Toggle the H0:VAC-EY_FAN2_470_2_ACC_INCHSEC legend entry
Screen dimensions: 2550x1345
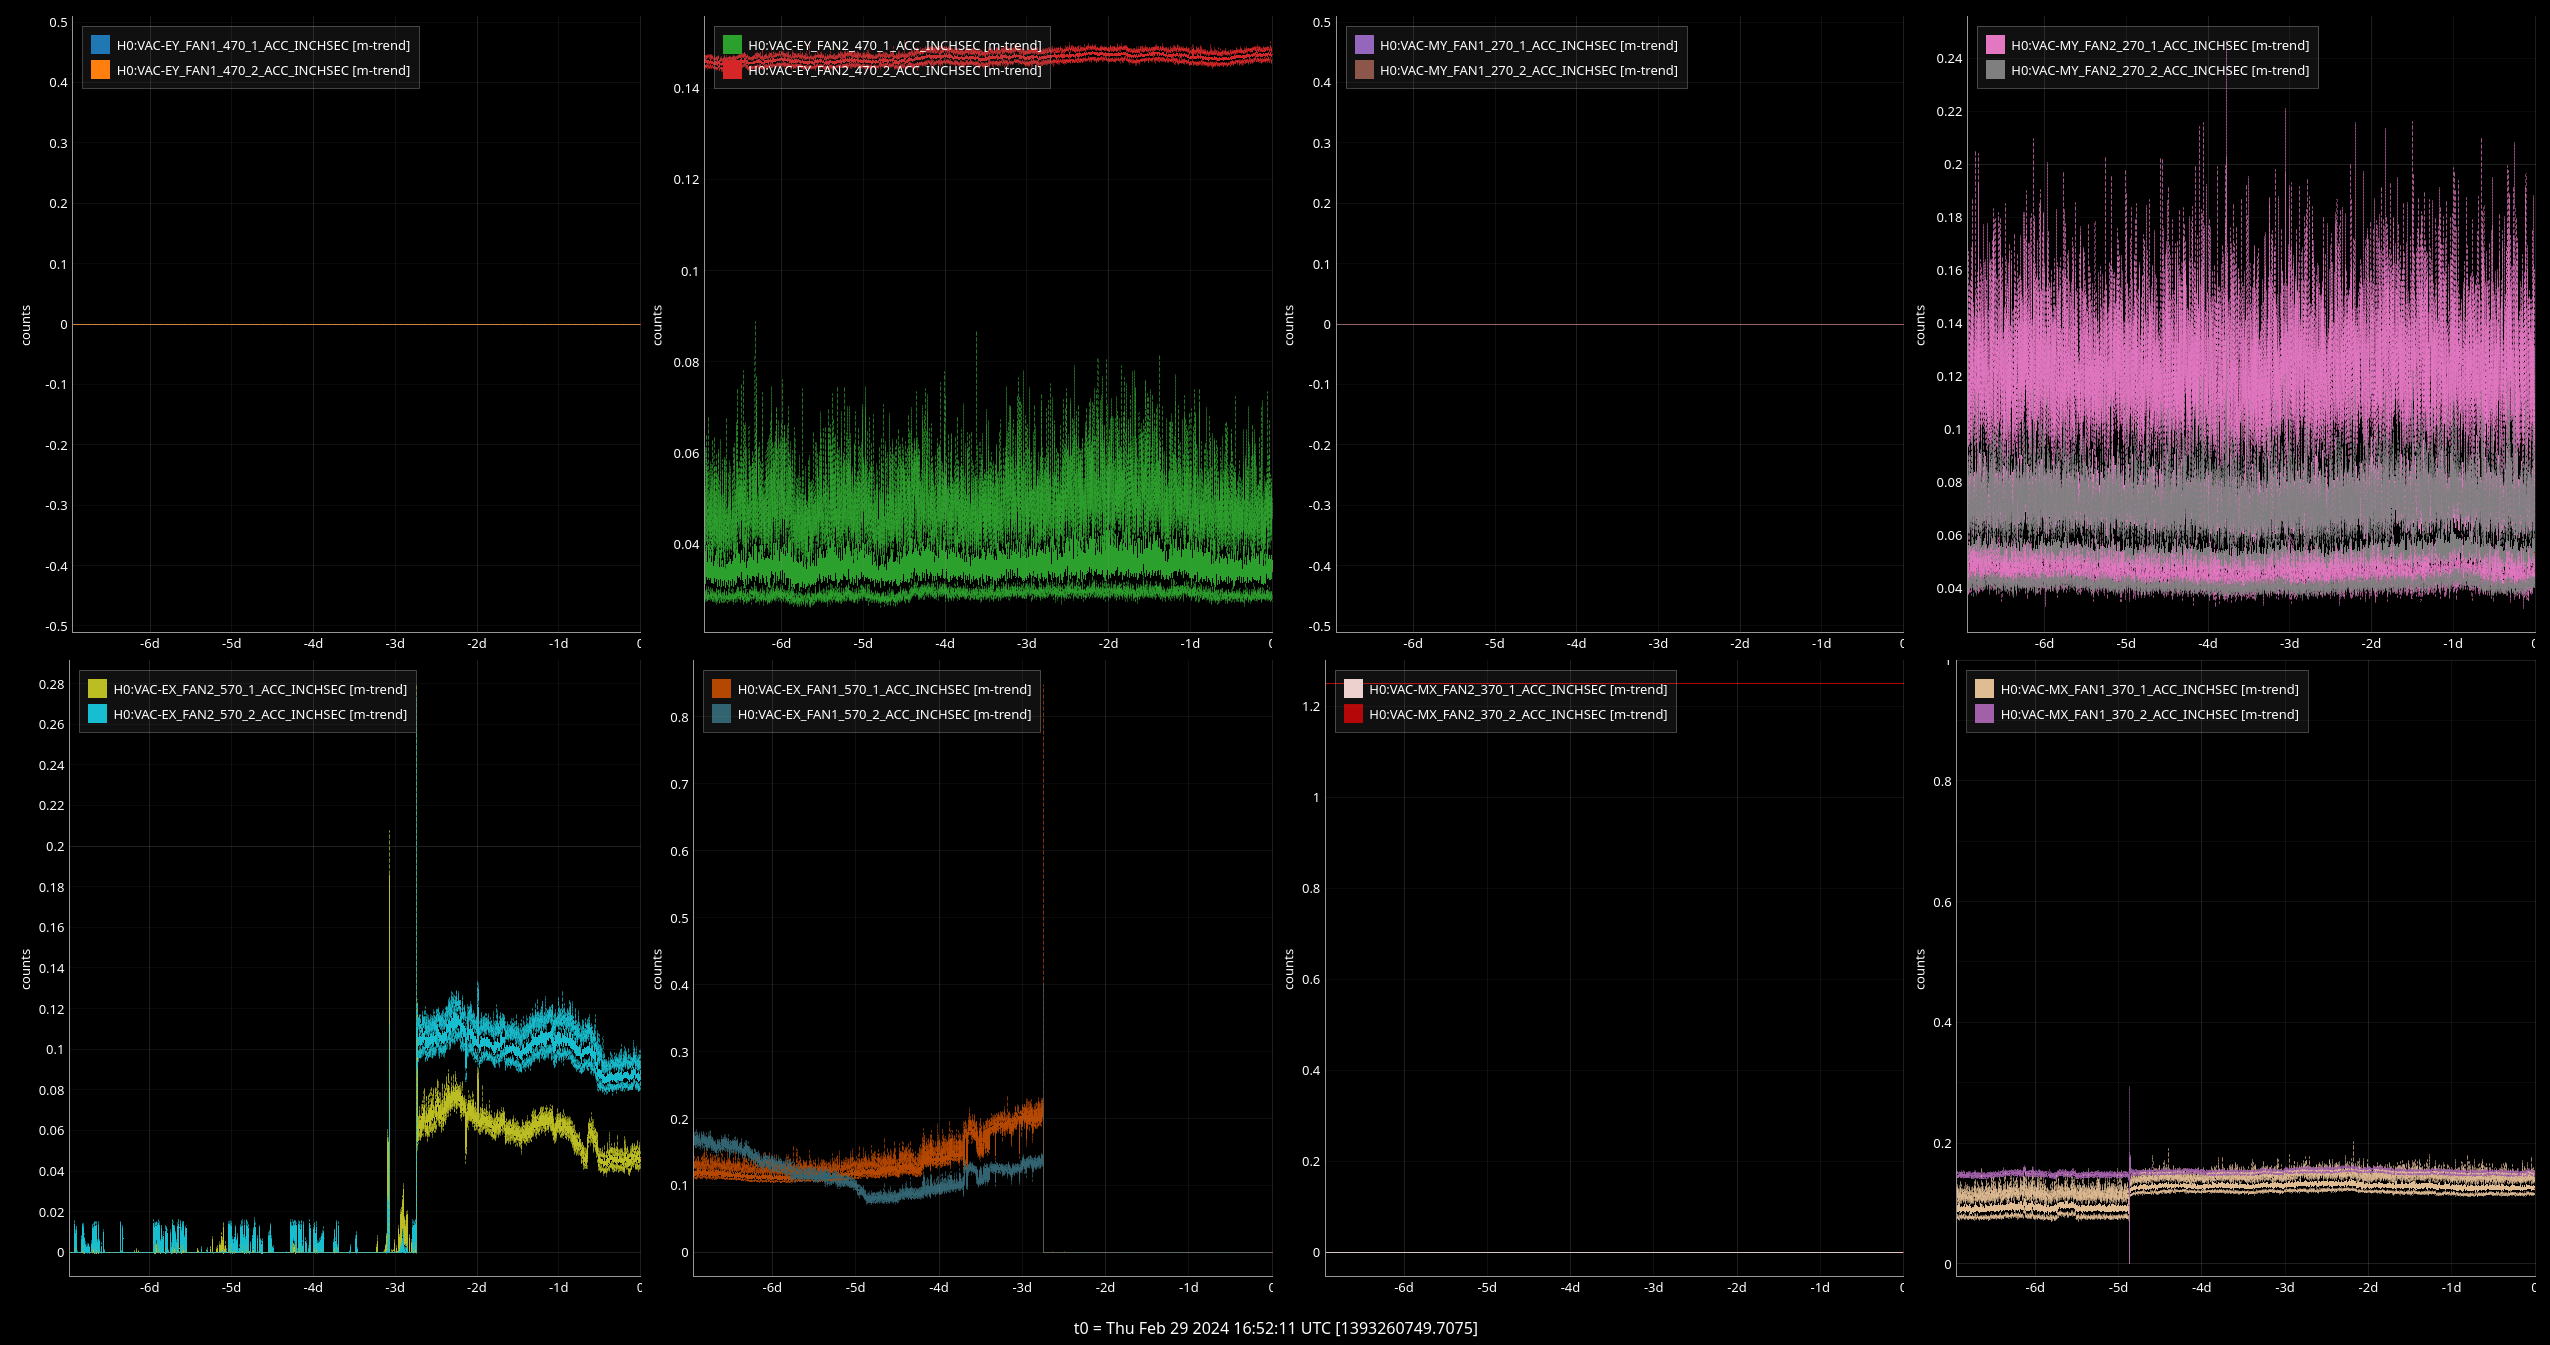pyautogui.click(x=893, y=70)
